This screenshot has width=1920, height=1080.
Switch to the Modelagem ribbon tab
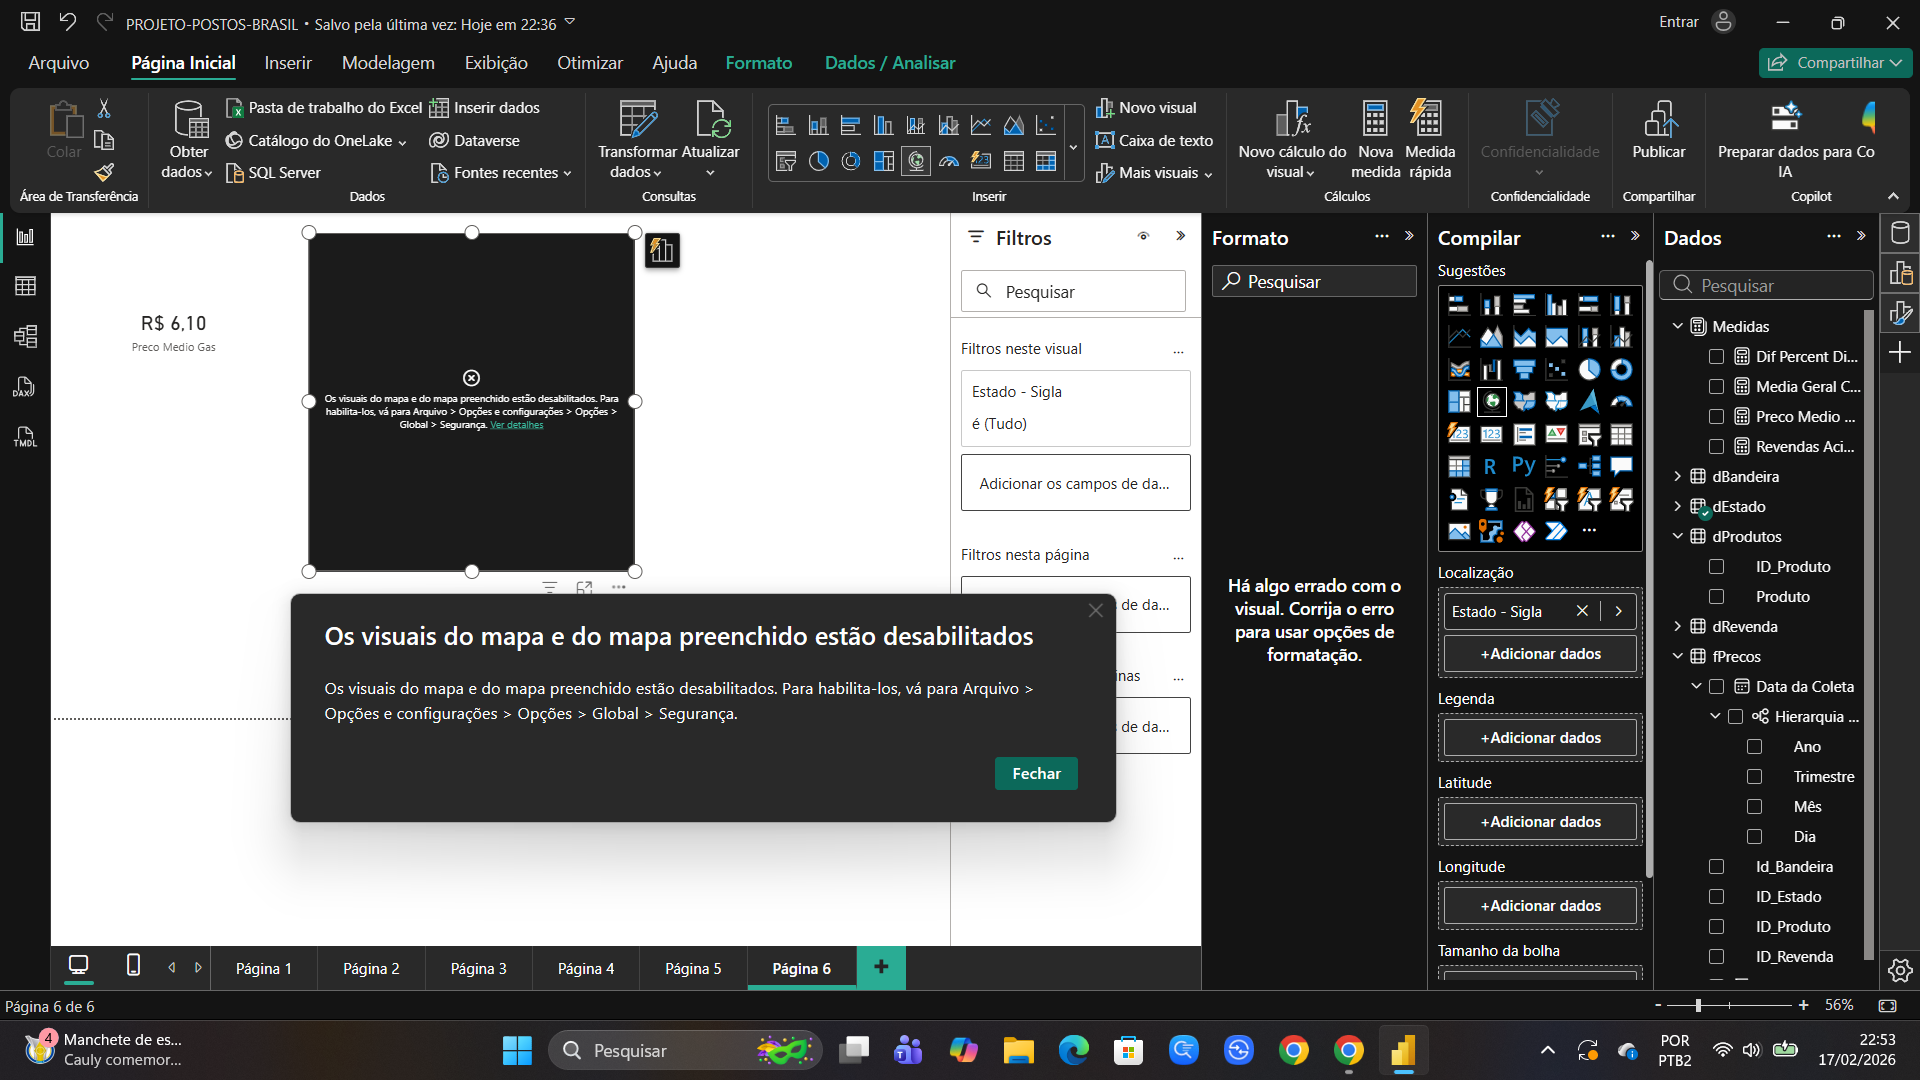388,63
